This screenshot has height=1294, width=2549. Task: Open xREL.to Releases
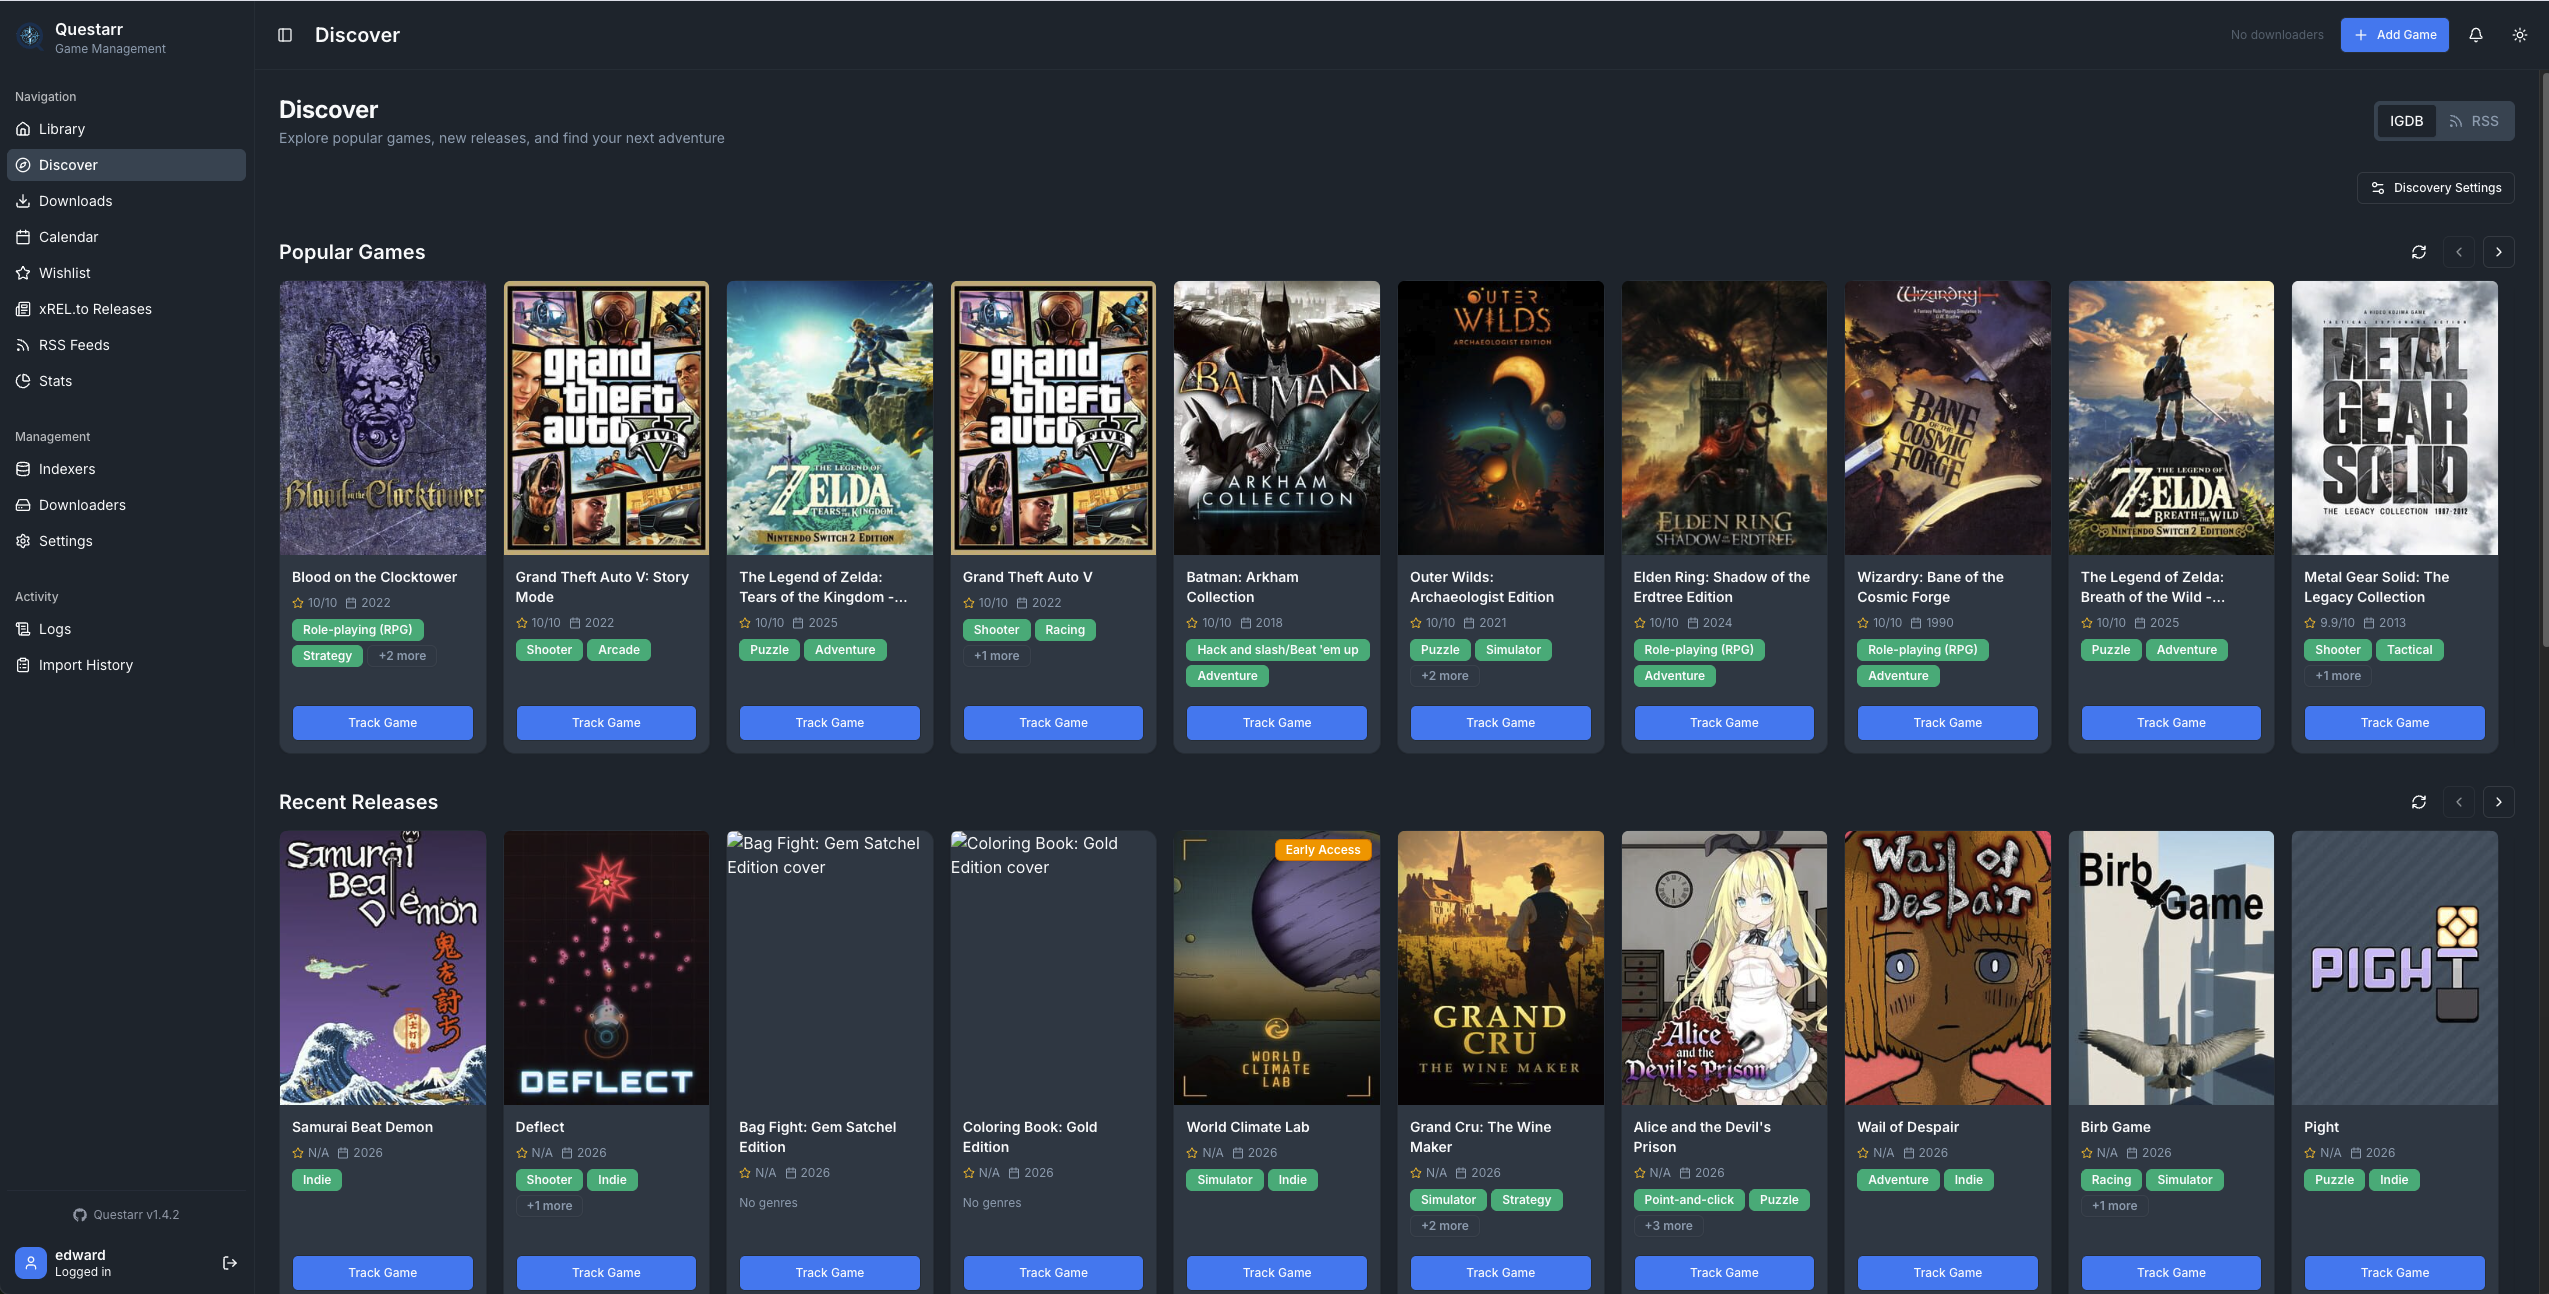click(126, 309)
